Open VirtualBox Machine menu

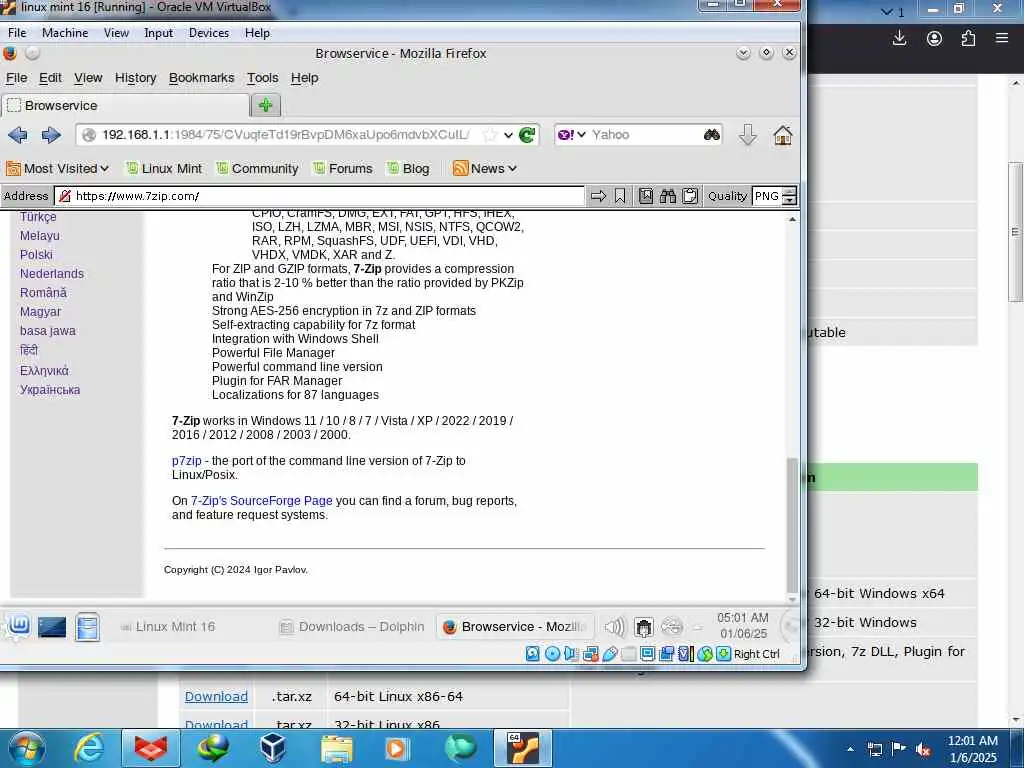tap(65, 33)
